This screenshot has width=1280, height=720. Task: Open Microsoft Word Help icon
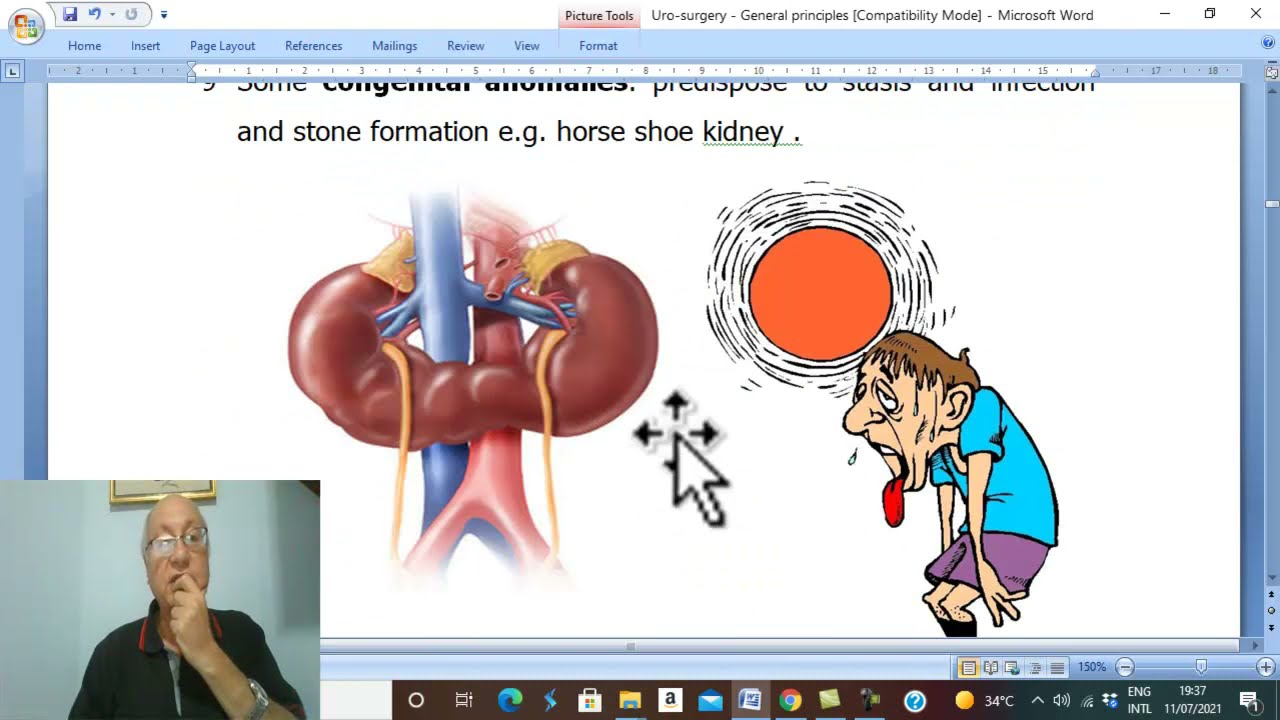click(1268, 42)
